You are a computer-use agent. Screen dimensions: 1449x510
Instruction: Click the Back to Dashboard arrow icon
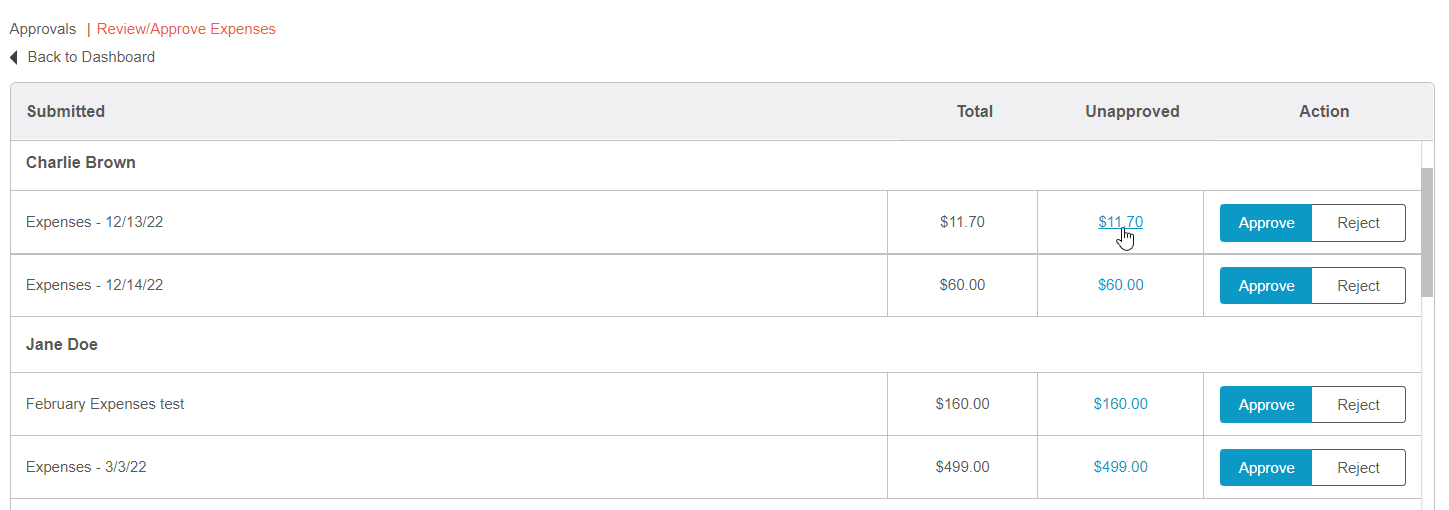(x=14, y=57)
